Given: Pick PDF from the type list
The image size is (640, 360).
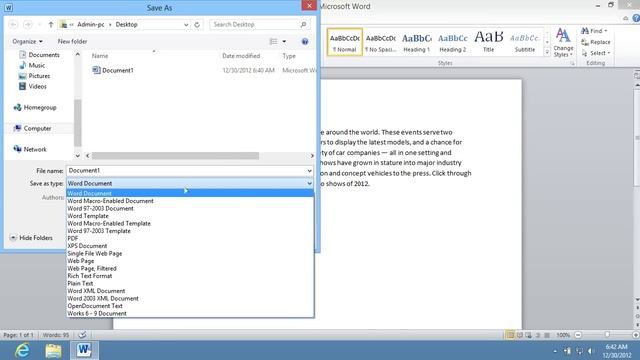Looking at the screenshot, I should 190,238.
